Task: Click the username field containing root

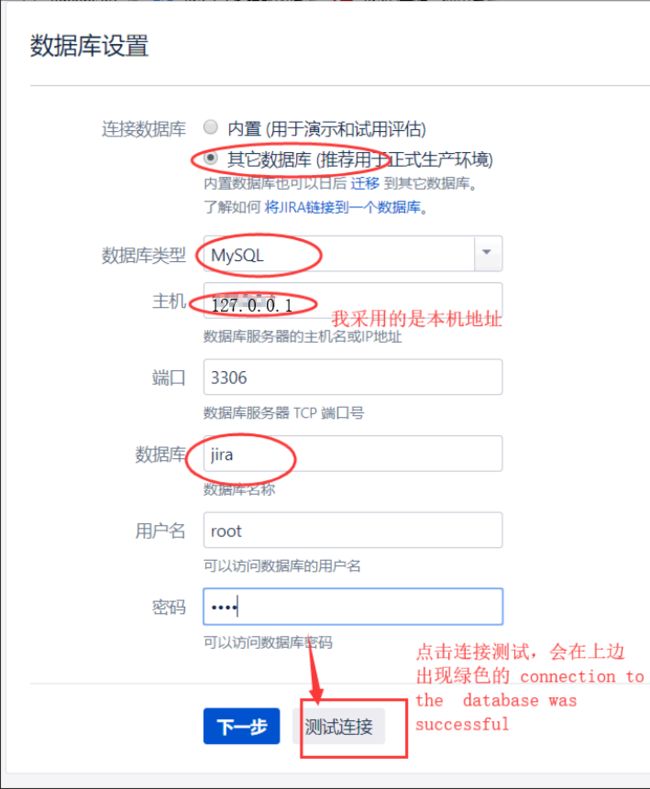Action: coord(353,530)
